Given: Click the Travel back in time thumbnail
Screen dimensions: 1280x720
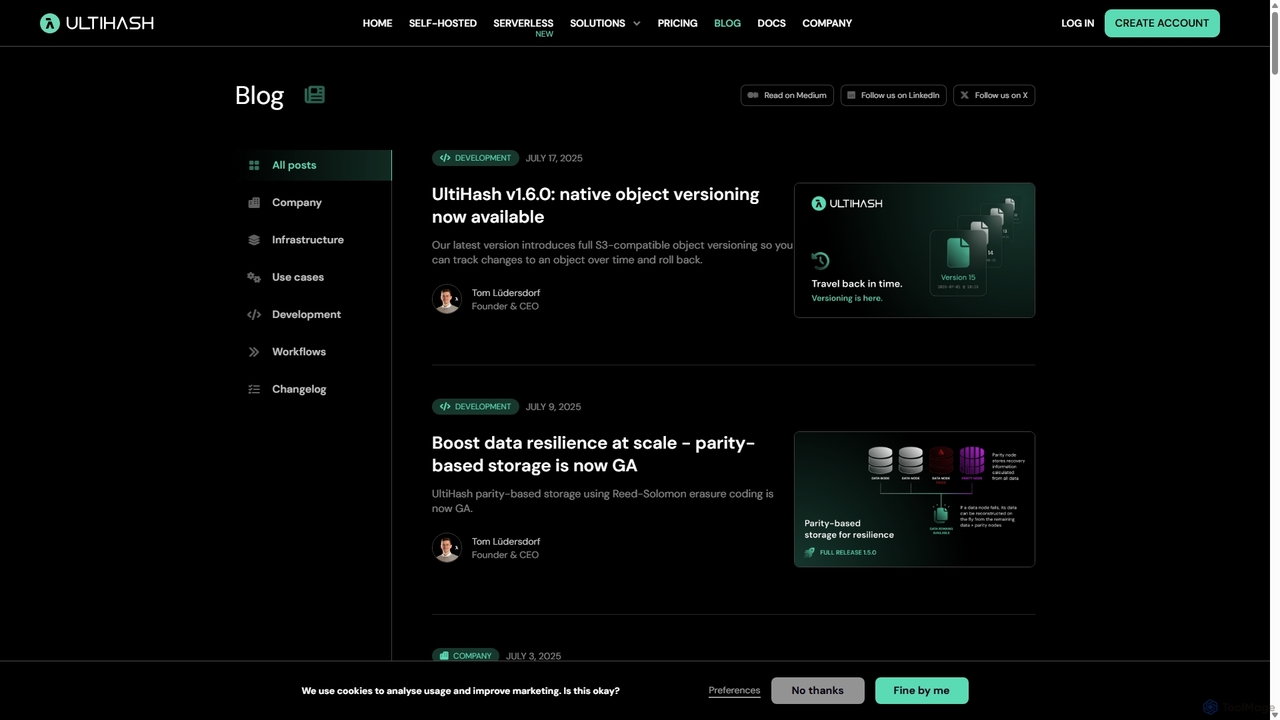Looking at the screenshot, I should point(914,250).
